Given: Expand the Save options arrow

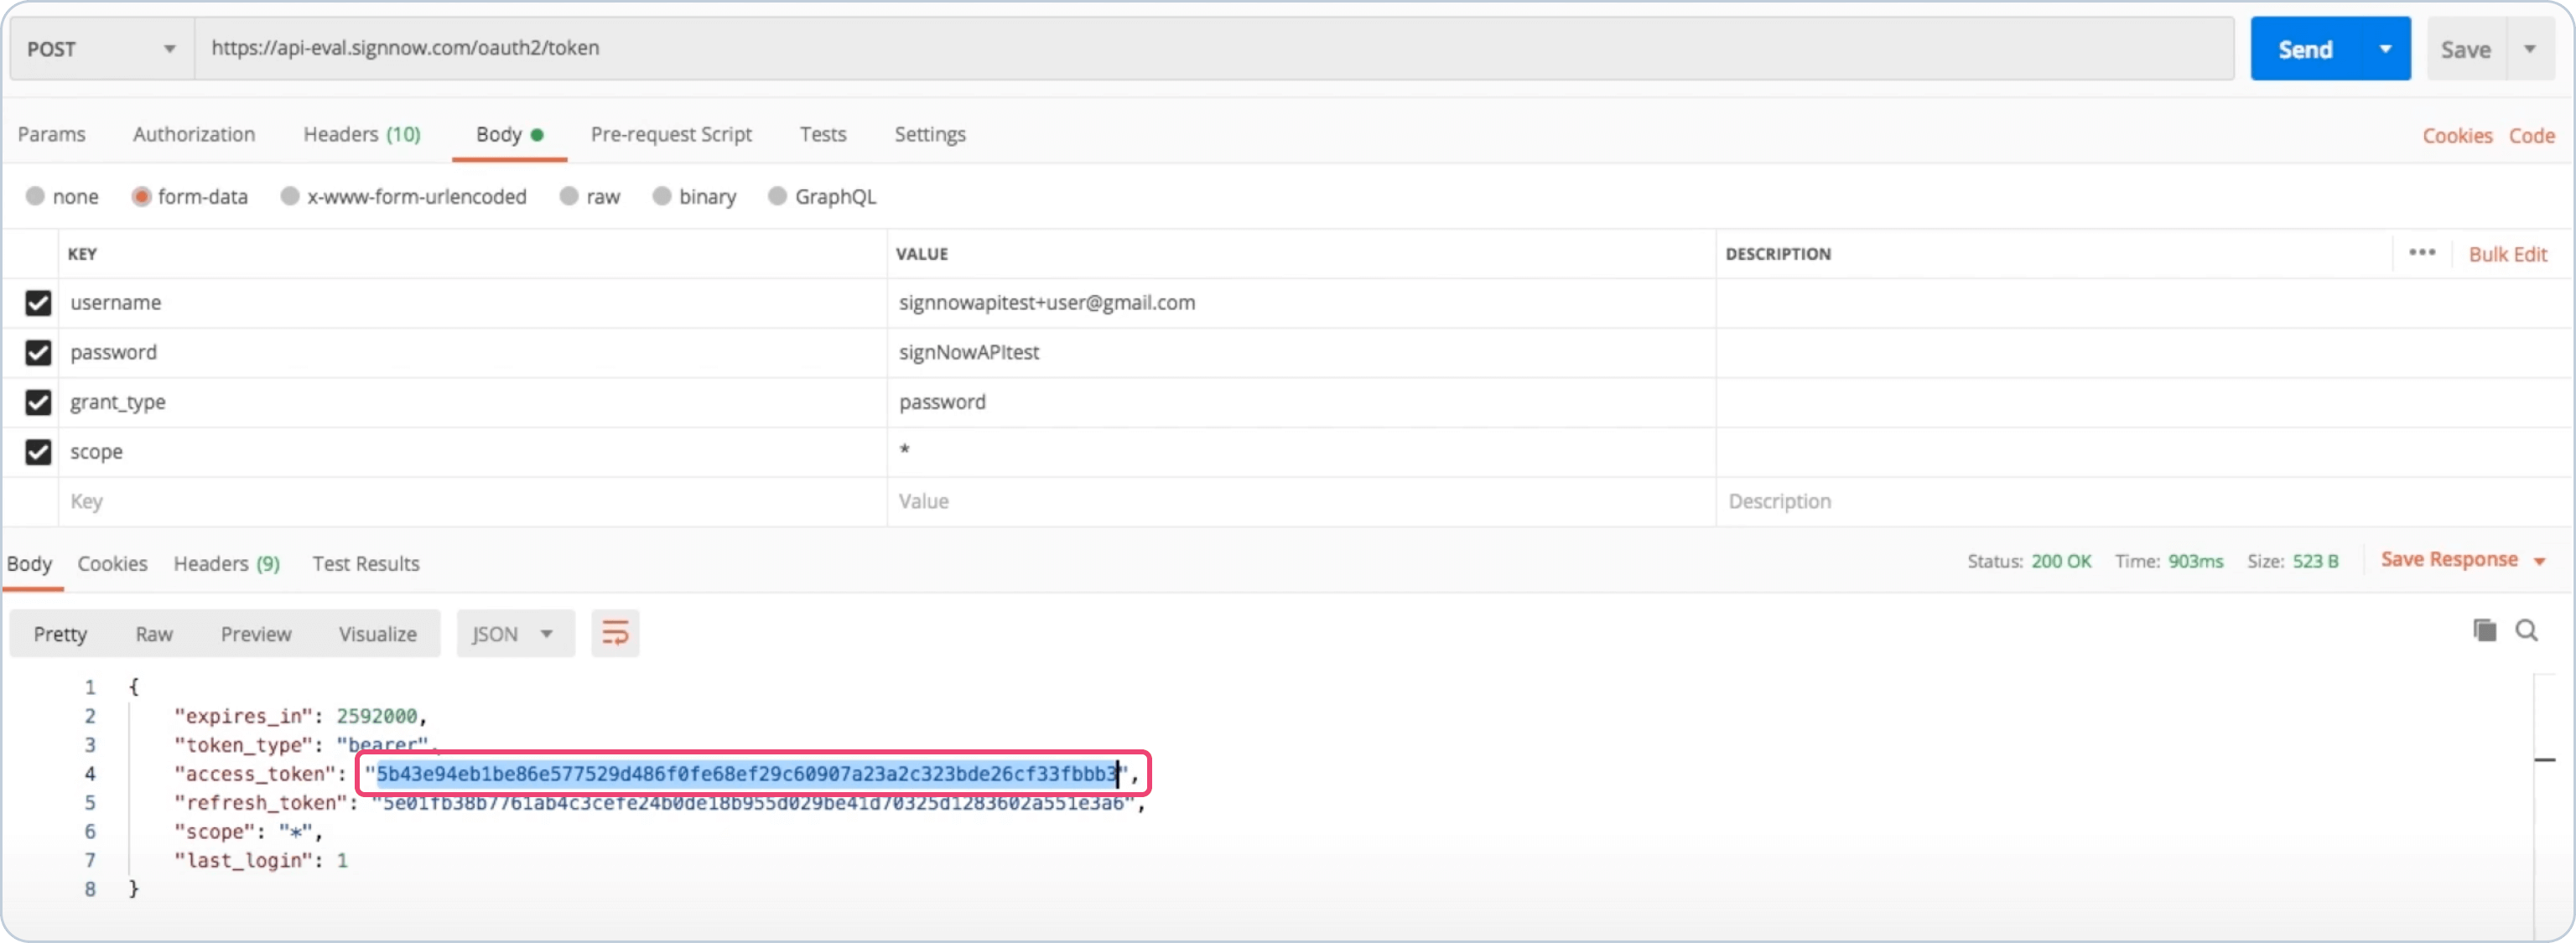Looking at the screenshot, I should coord(2530,48).
